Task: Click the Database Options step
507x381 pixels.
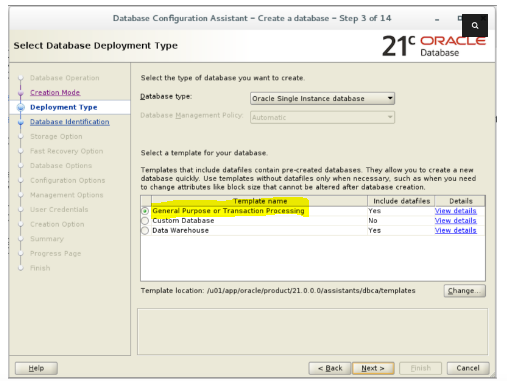Action: pos(61,166)
